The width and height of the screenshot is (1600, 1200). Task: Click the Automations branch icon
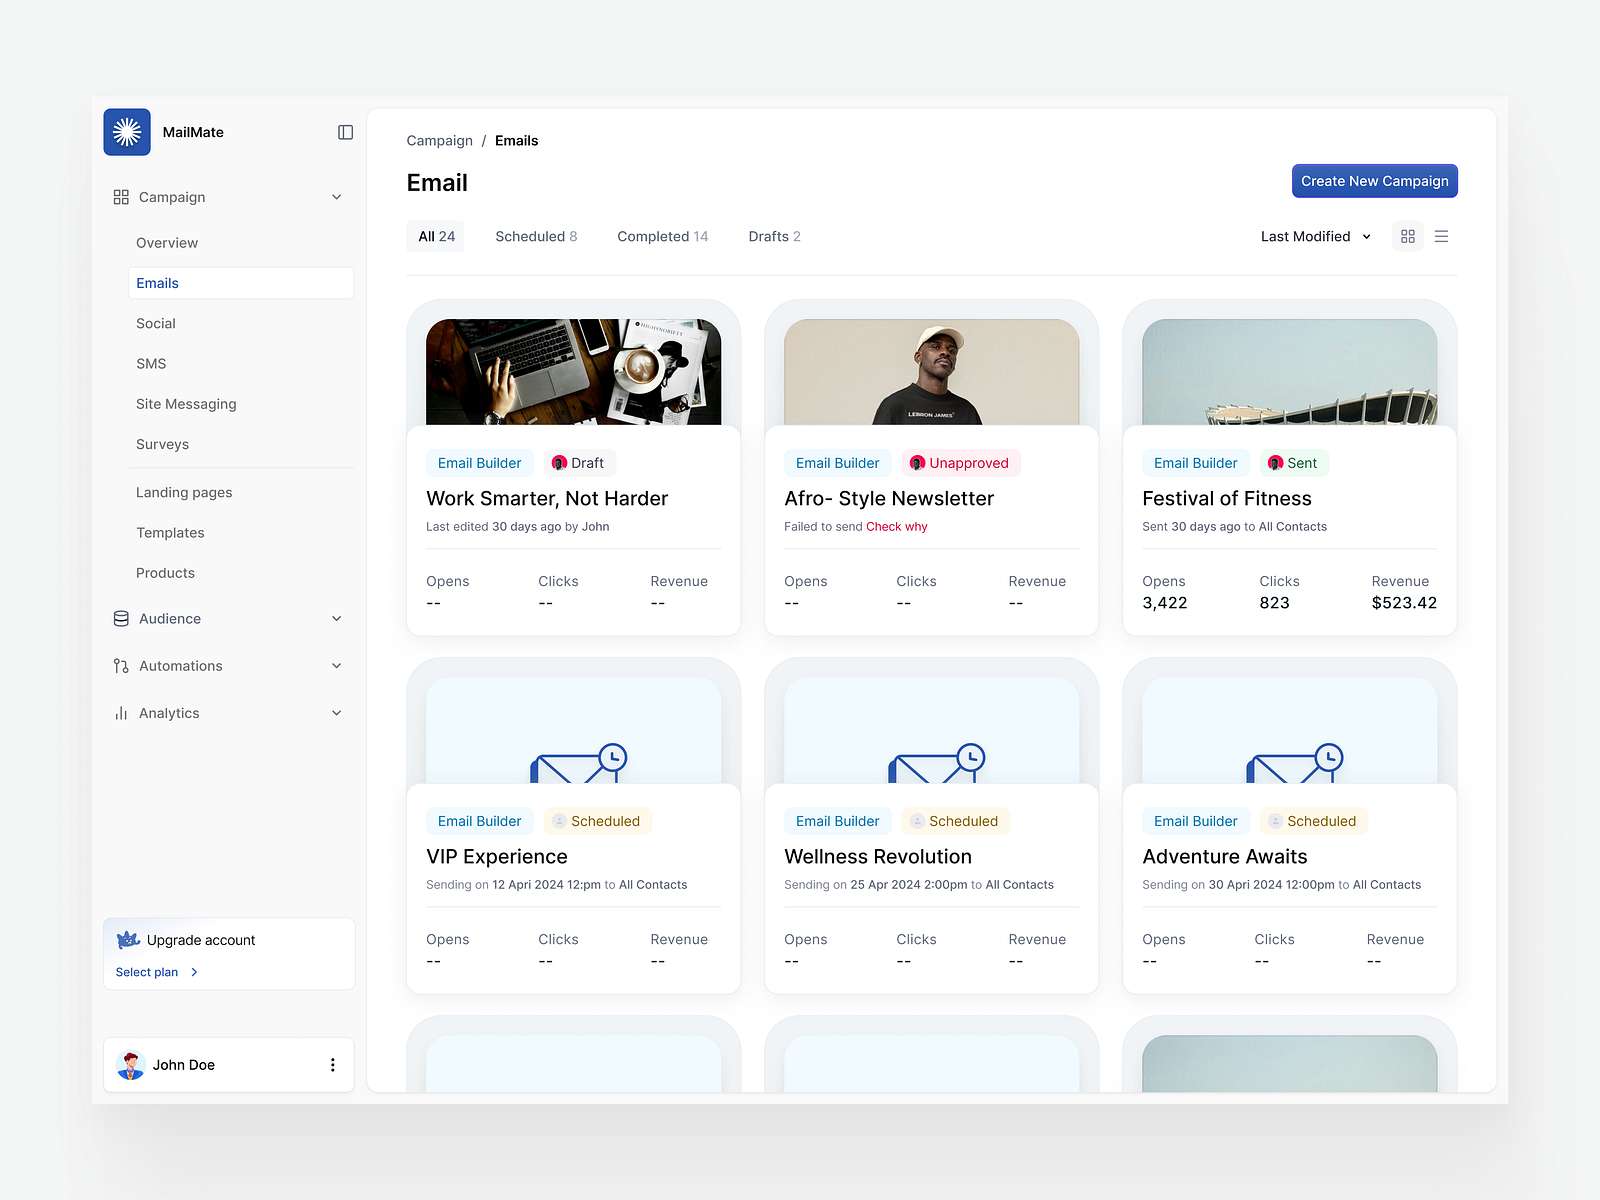(121, 666)
